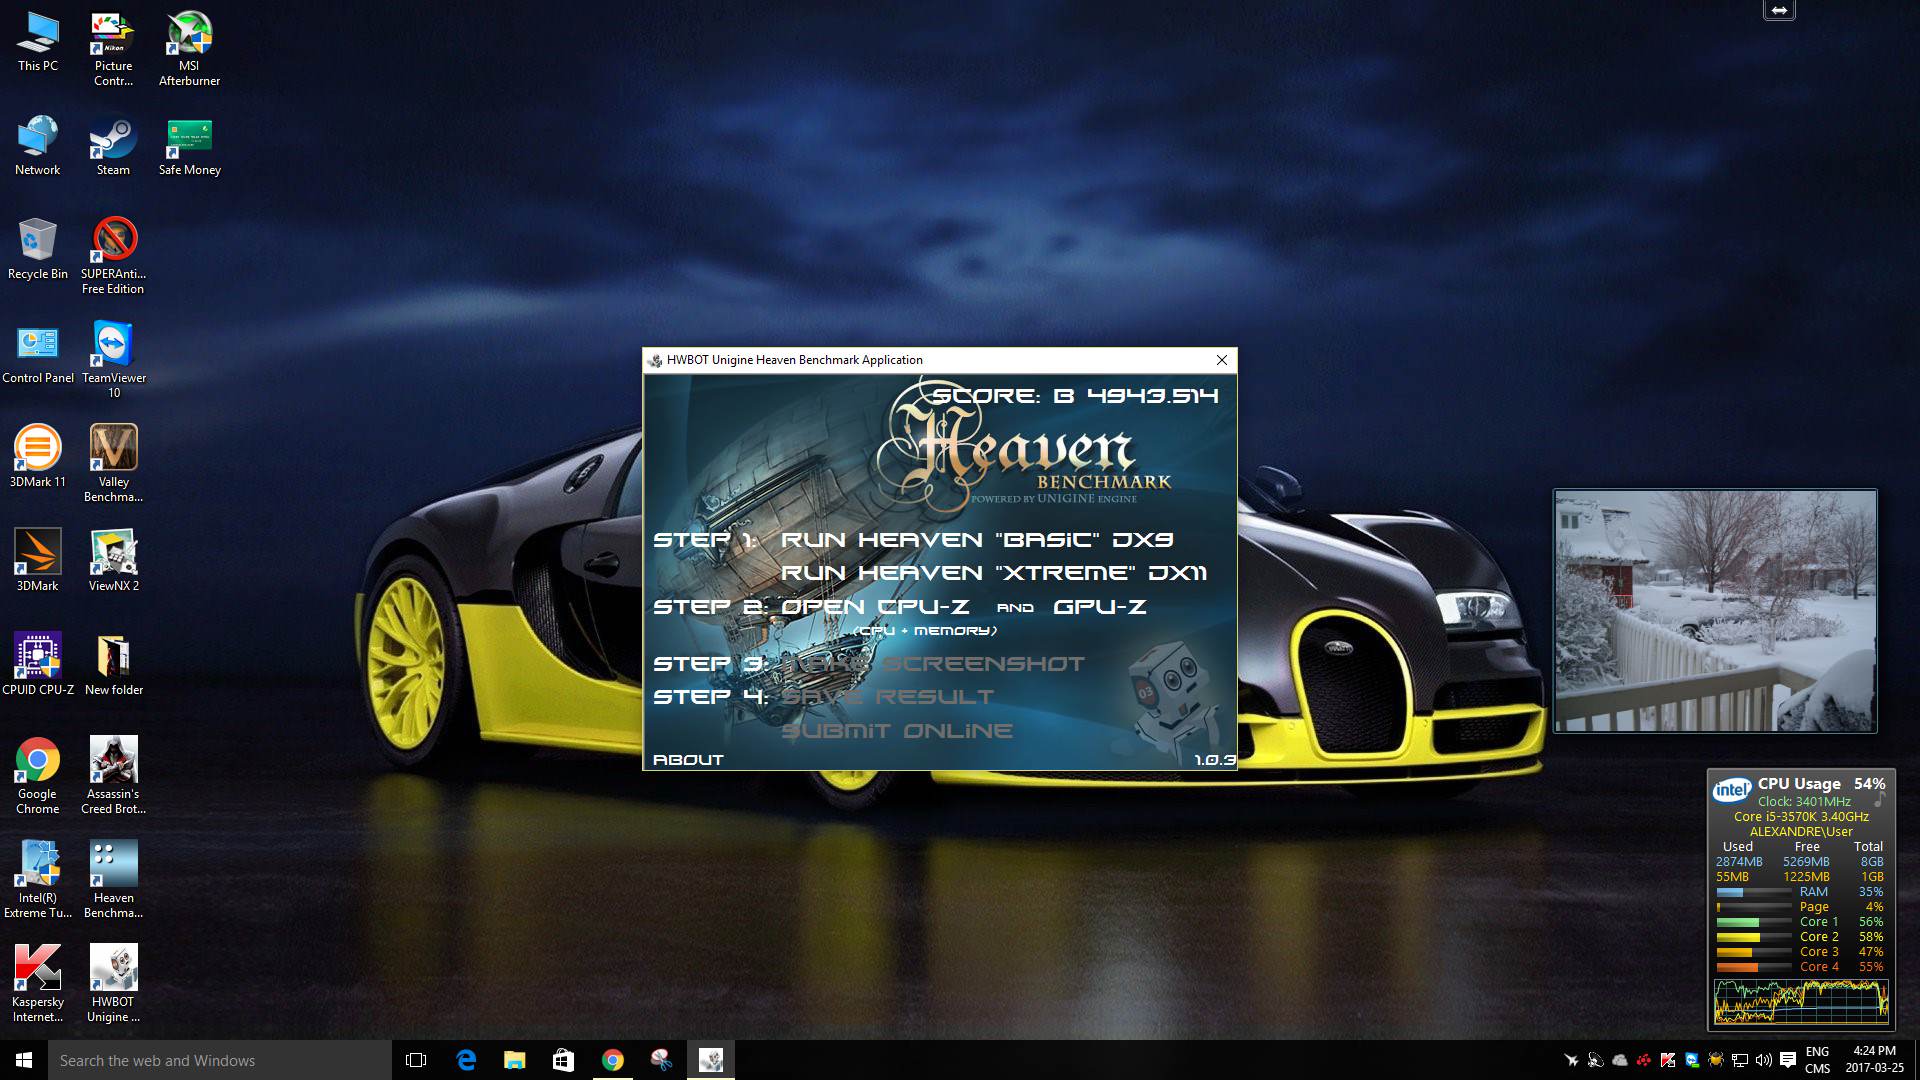Viewport: 1920px width, 1080px height.
Task: Launch Steam from the desktop
Action: 113,146
